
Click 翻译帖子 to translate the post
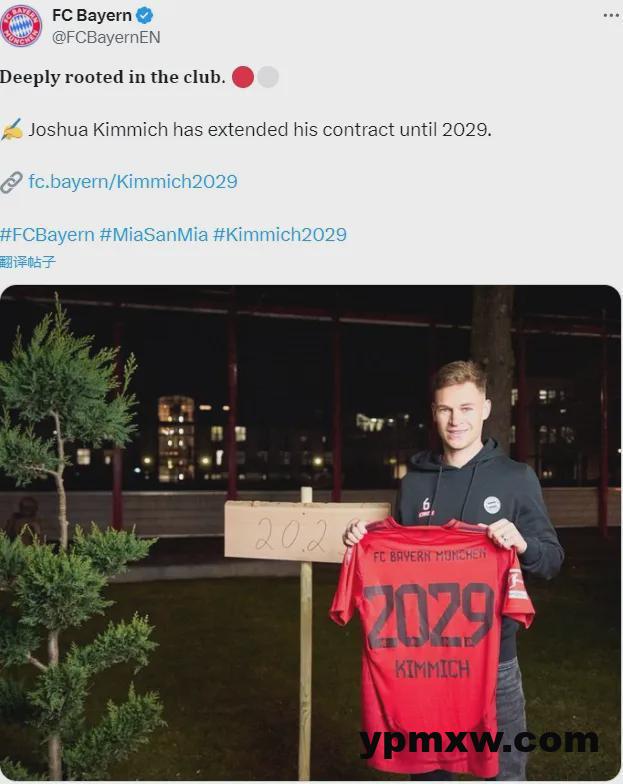[28, 262]
